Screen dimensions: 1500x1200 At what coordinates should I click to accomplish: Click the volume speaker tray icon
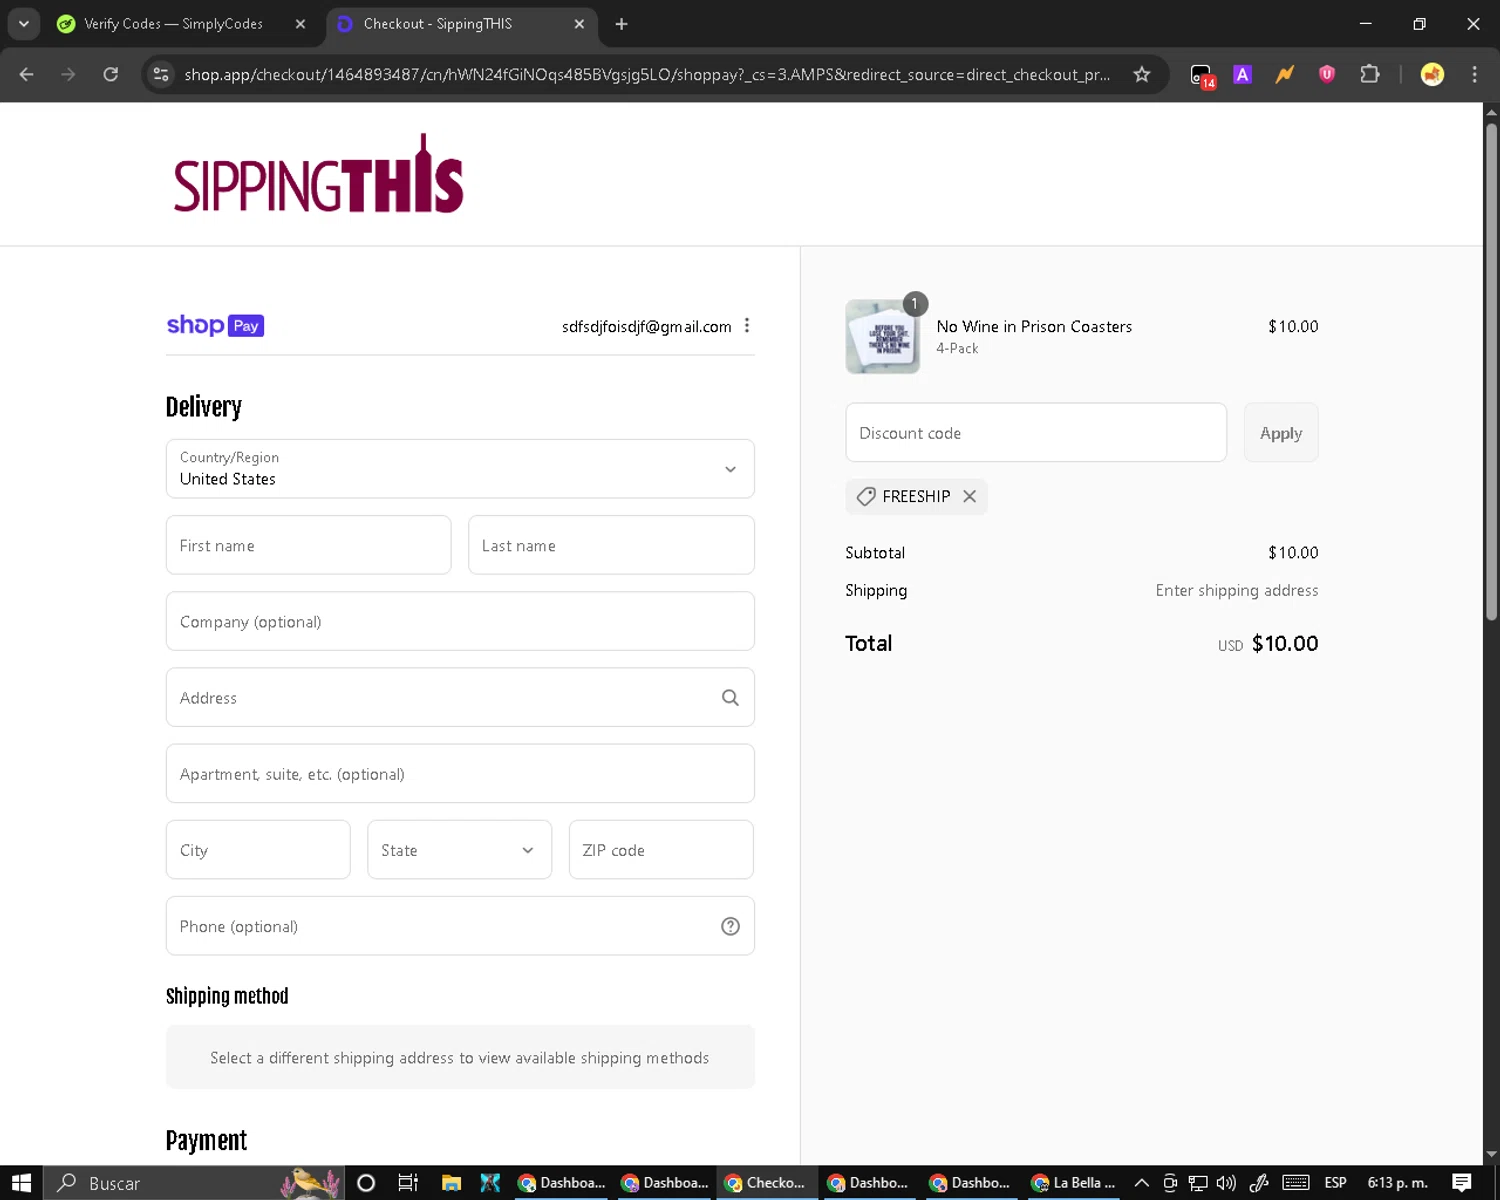(1226, 1183)
